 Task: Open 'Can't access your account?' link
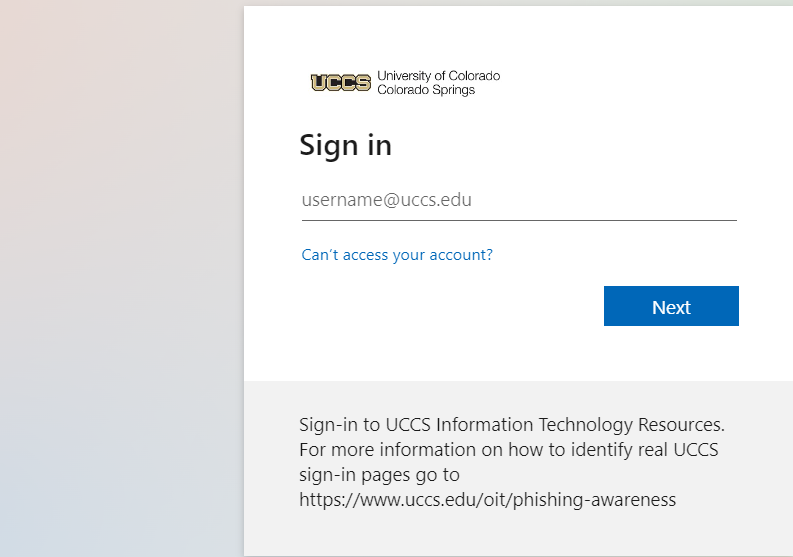pos(397,255)
